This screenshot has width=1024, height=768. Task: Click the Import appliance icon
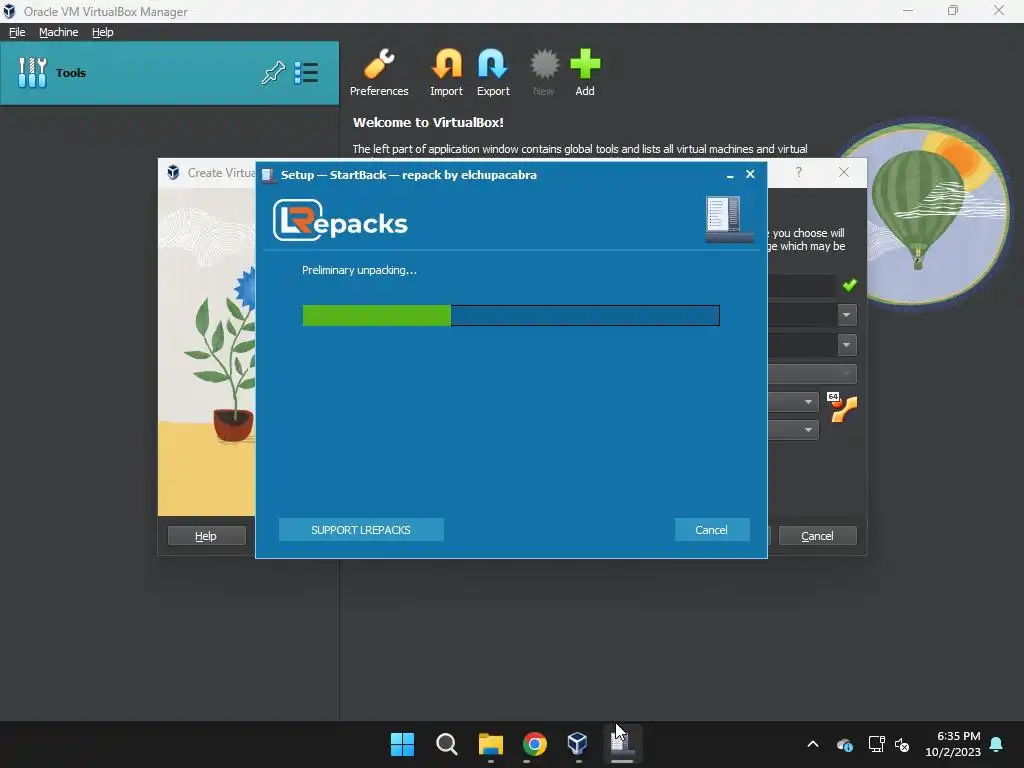[x=446, y=73]
